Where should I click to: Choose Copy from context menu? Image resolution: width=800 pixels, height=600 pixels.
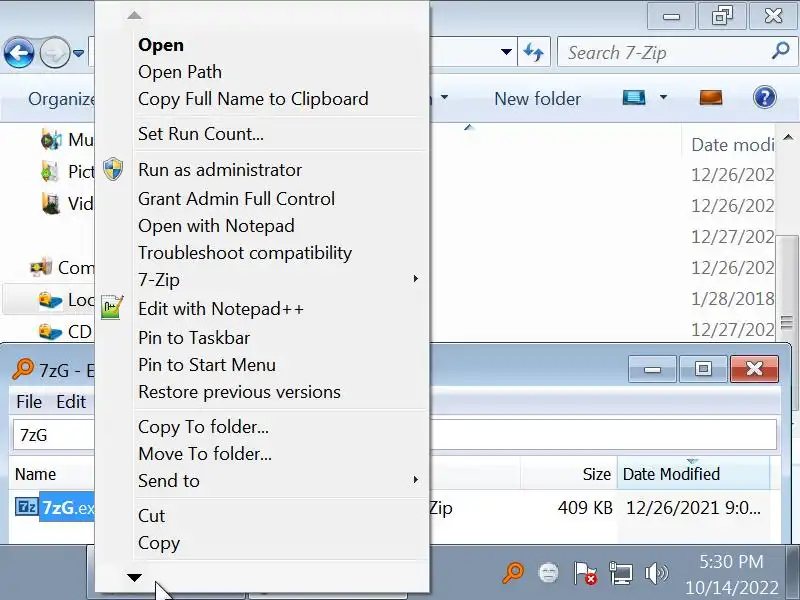click(x=159, y=543)
